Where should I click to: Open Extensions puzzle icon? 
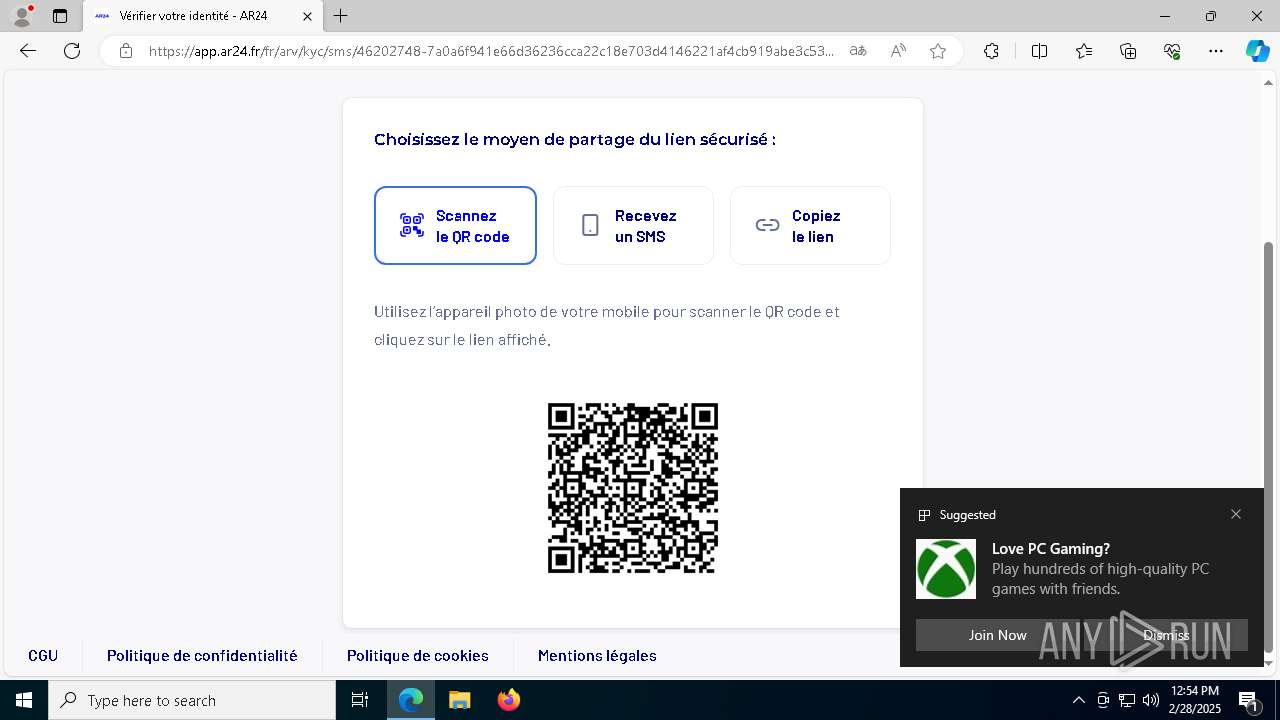click(991, 51)
